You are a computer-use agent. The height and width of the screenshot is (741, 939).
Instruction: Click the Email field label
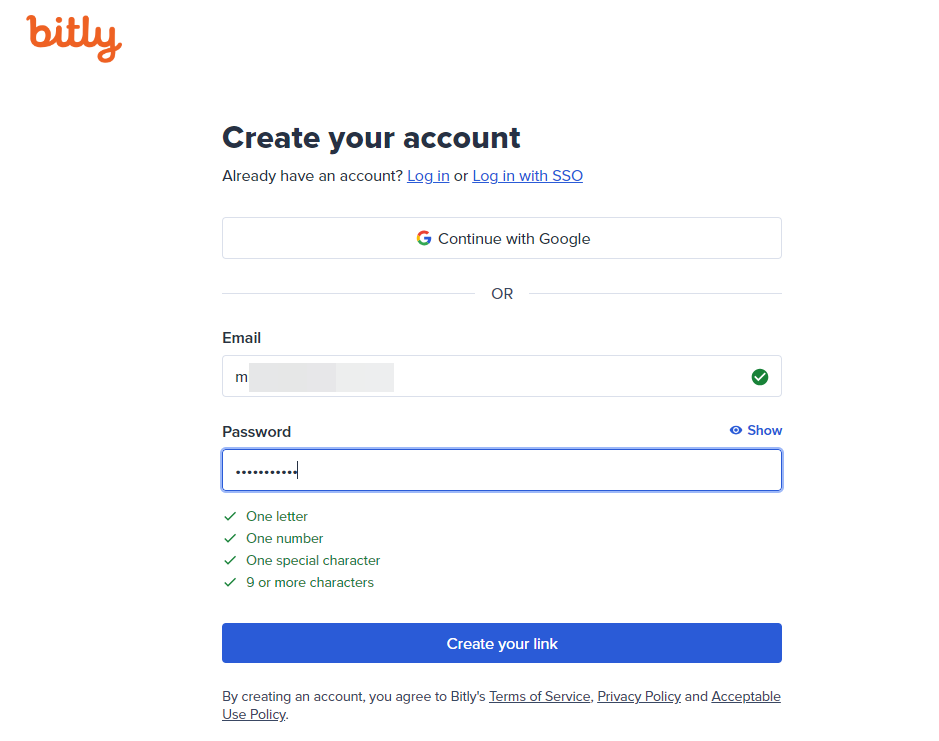point(242,338)
